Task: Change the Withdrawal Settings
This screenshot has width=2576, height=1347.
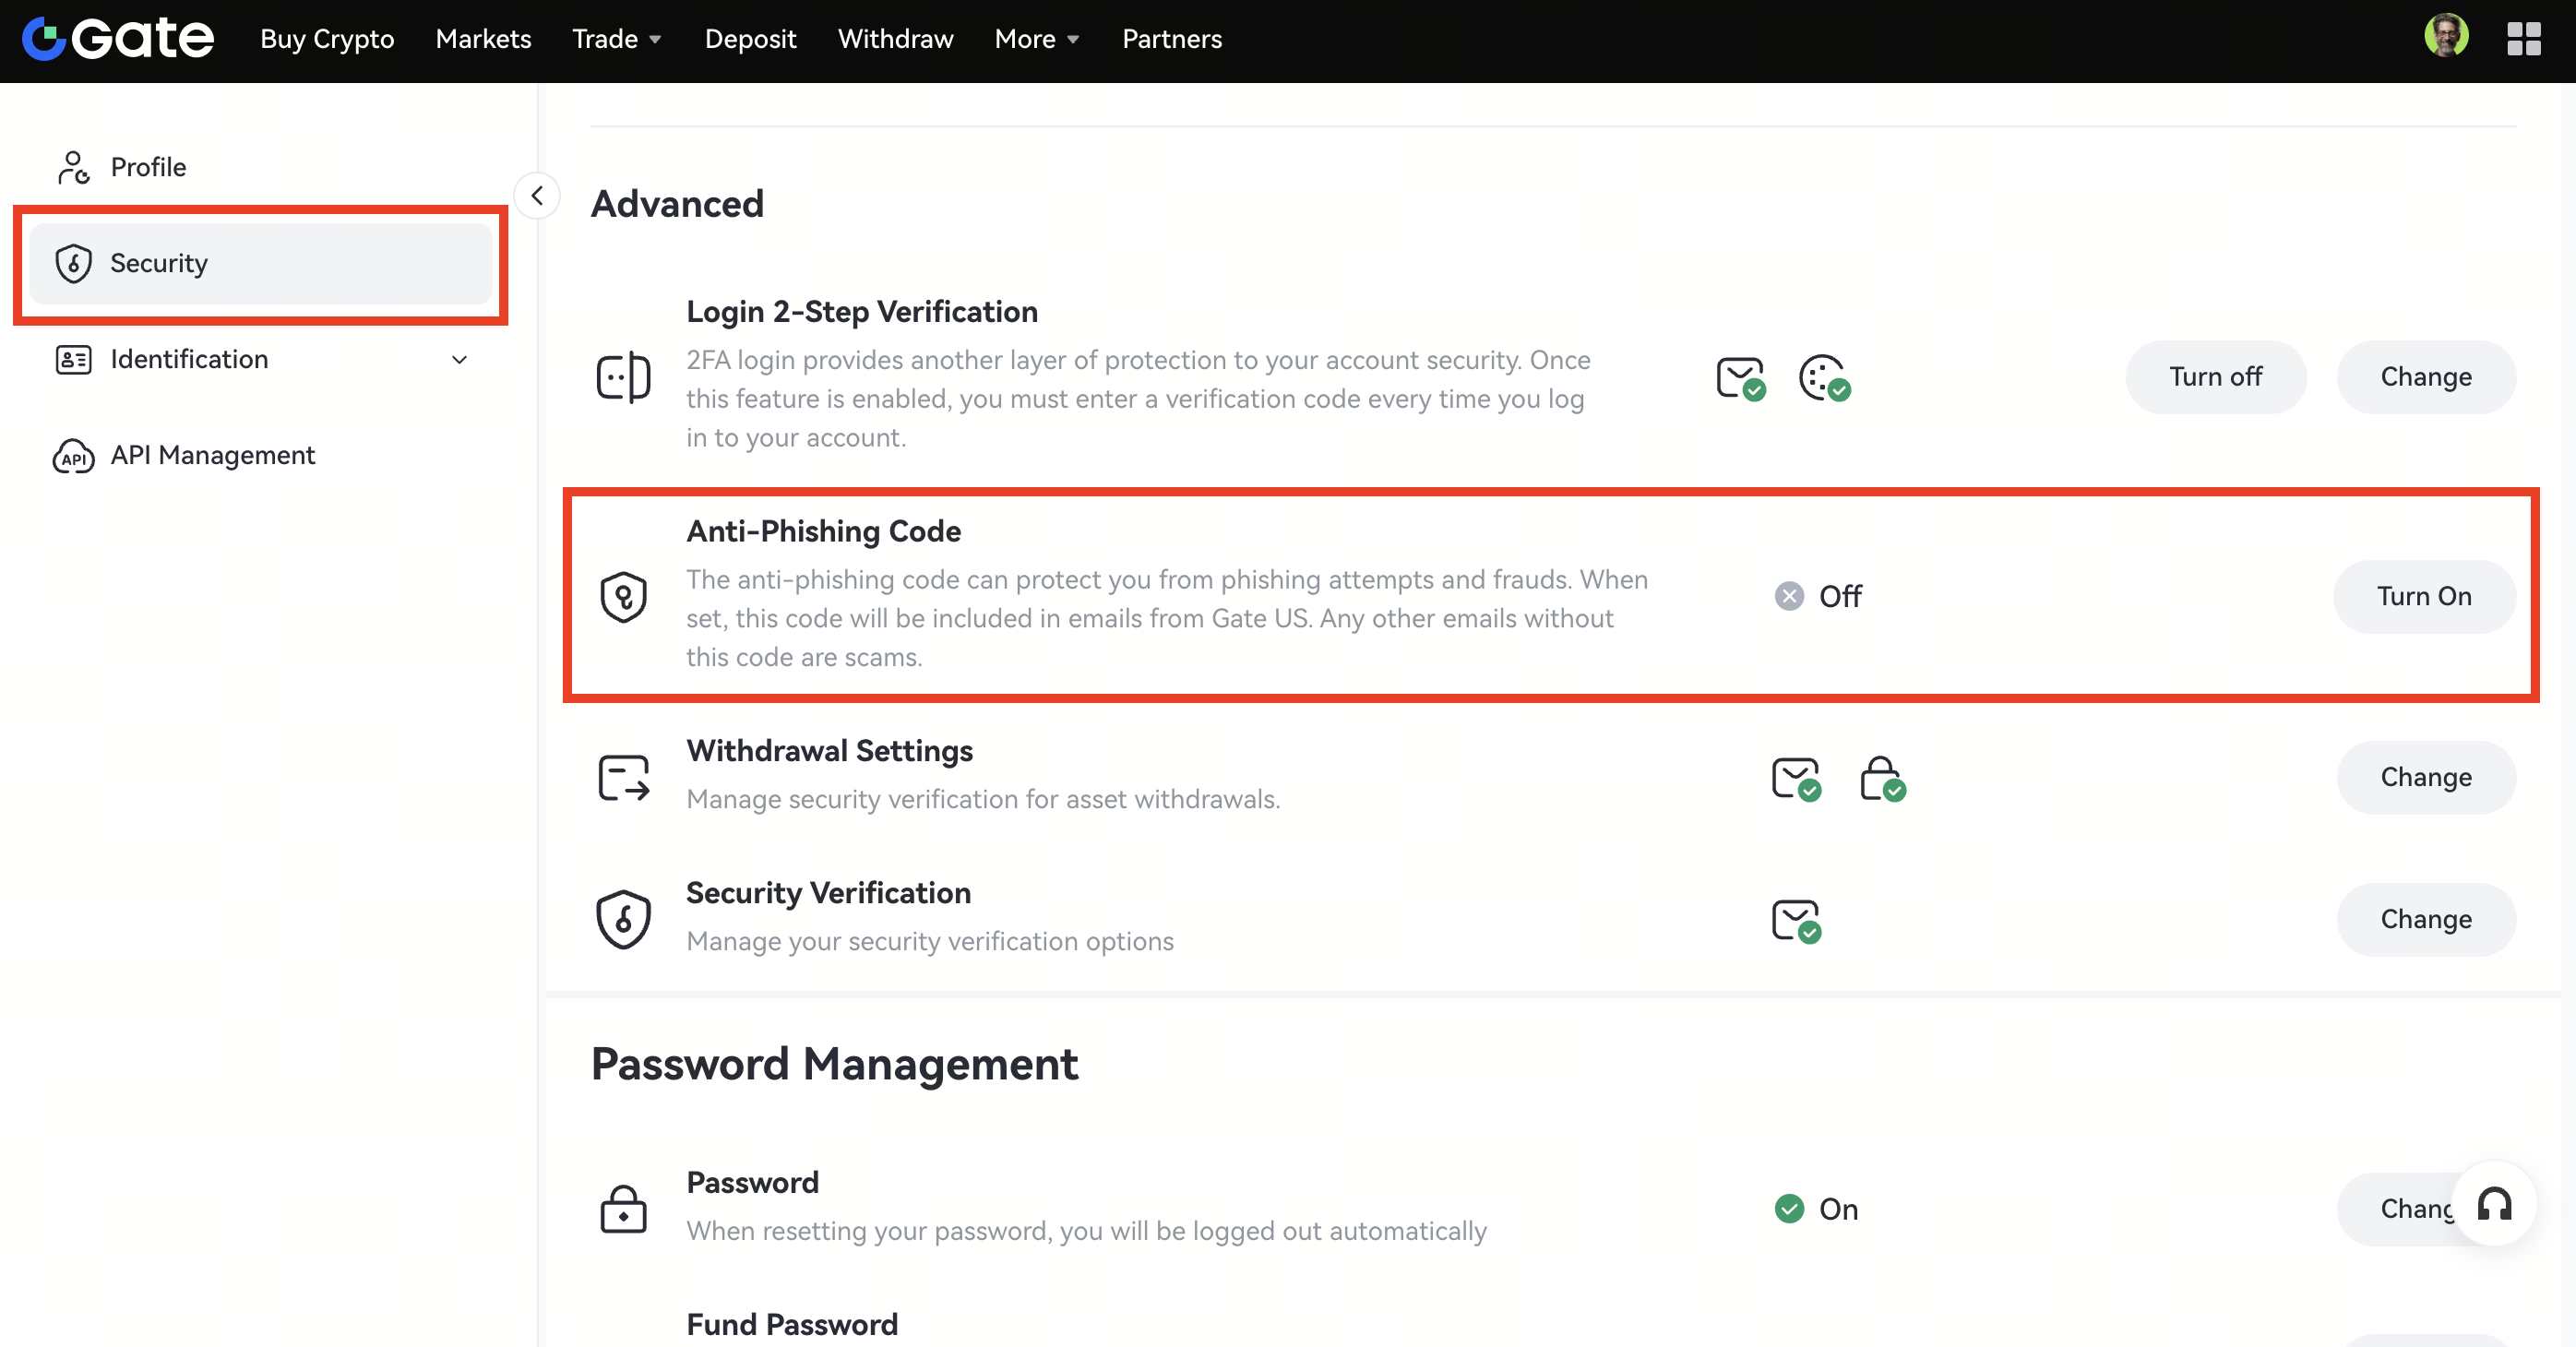Action: tap(2425, 777)
